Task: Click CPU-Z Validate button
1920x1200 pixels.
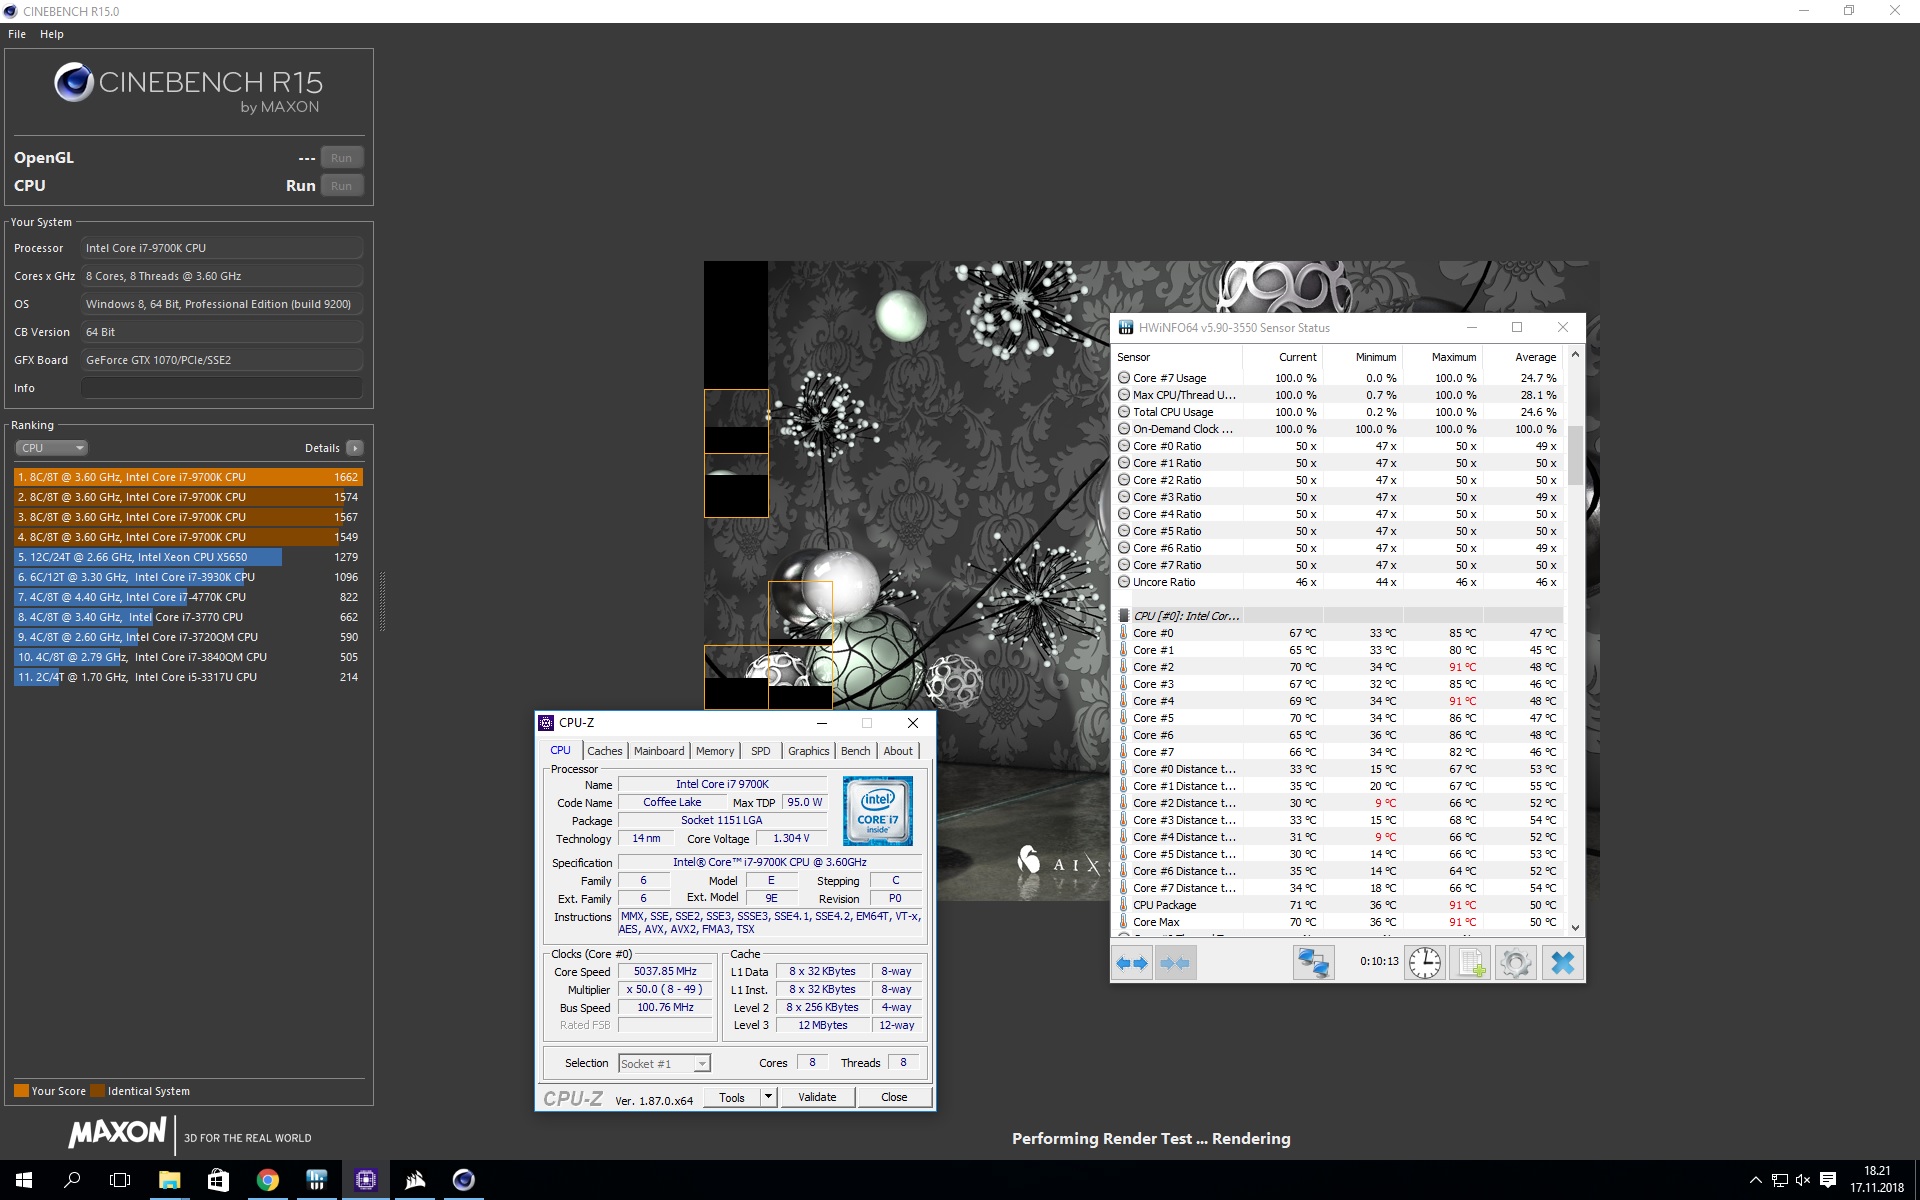Action: click(817, 1097)
